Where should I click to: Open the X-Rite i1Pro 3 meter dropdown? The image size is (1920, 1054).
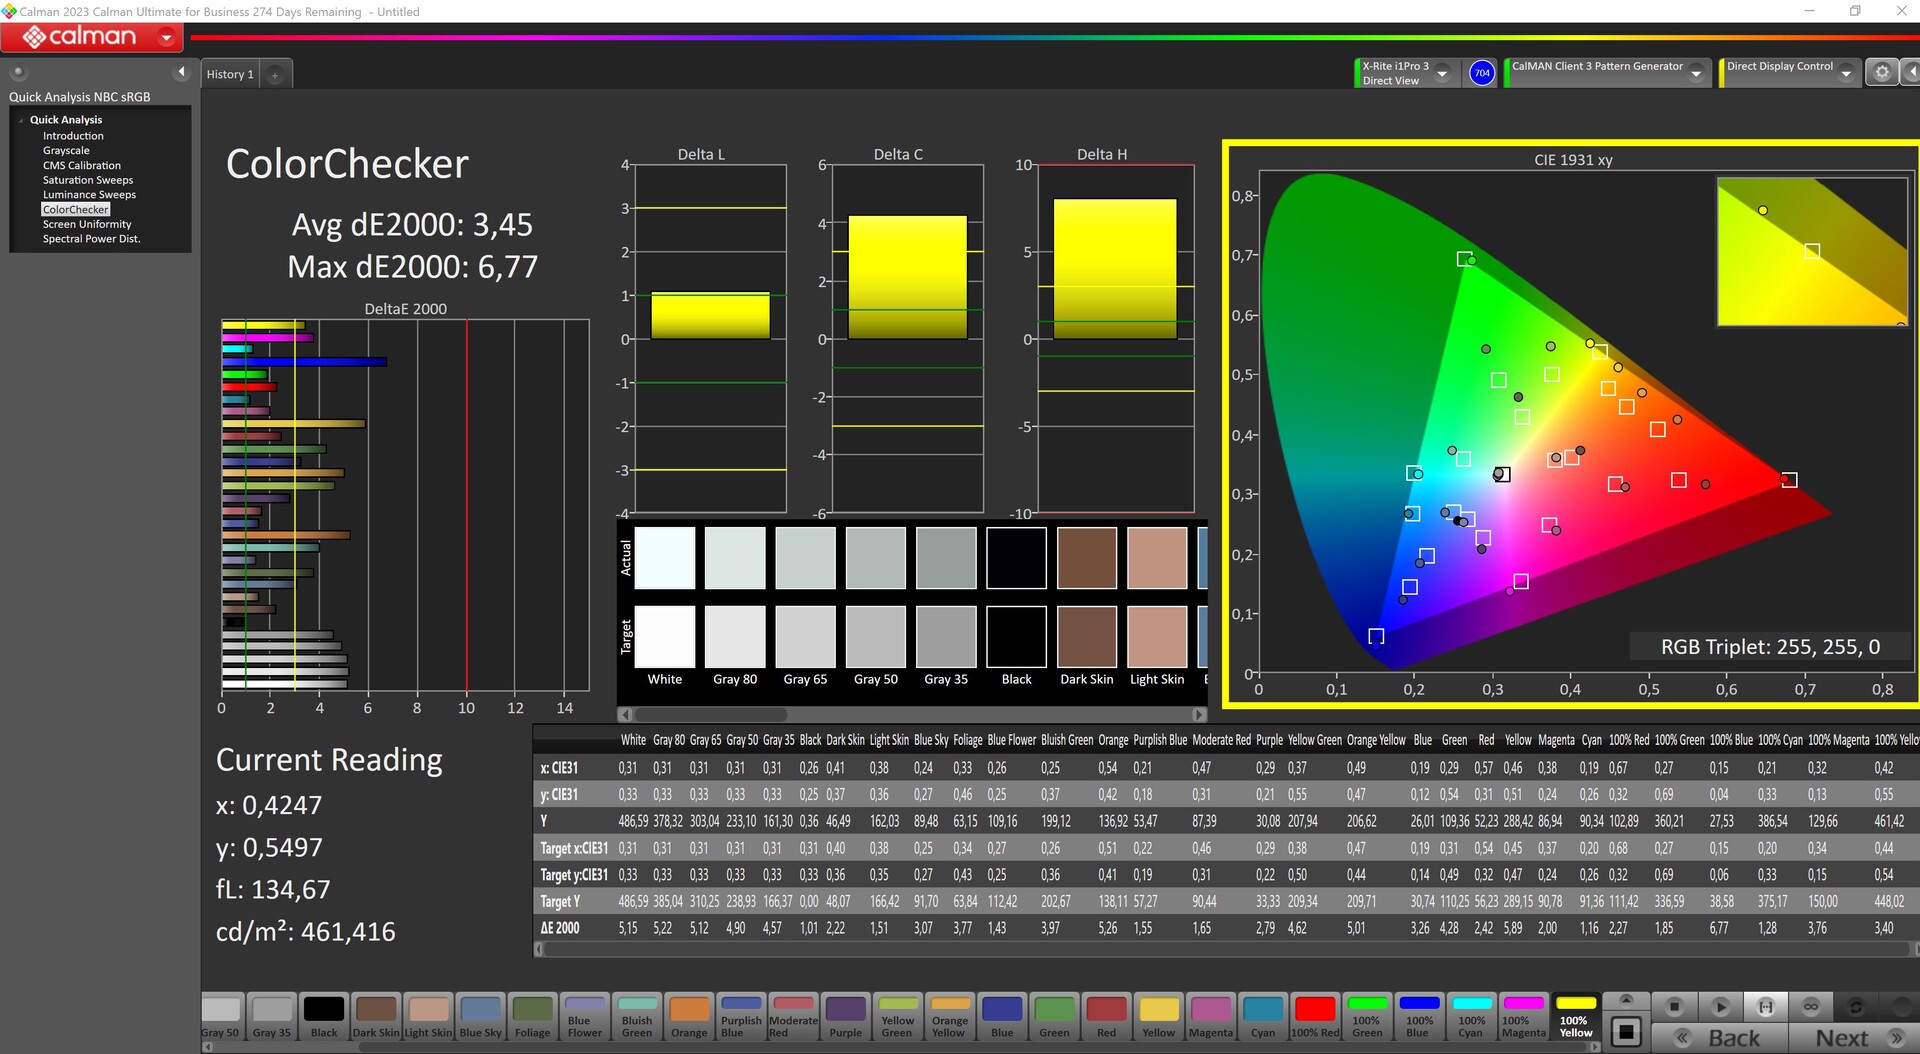coord(1442,74)
